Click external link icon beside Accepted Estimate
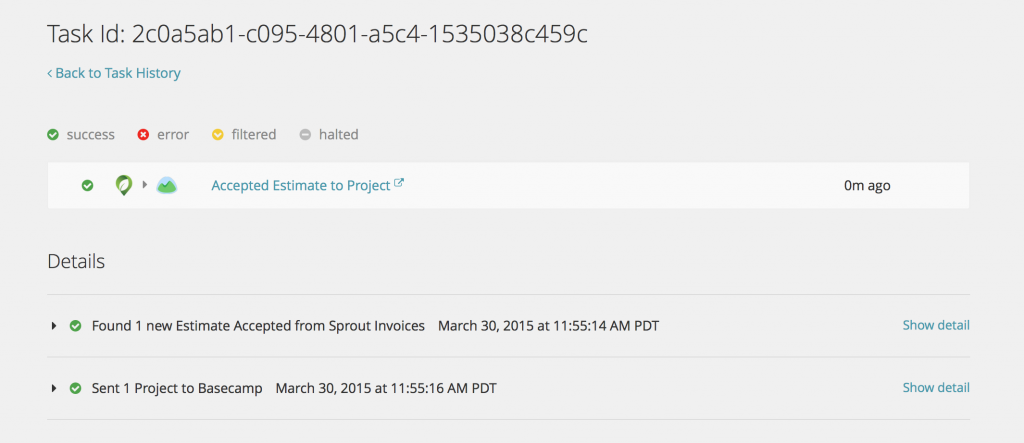 399,184
